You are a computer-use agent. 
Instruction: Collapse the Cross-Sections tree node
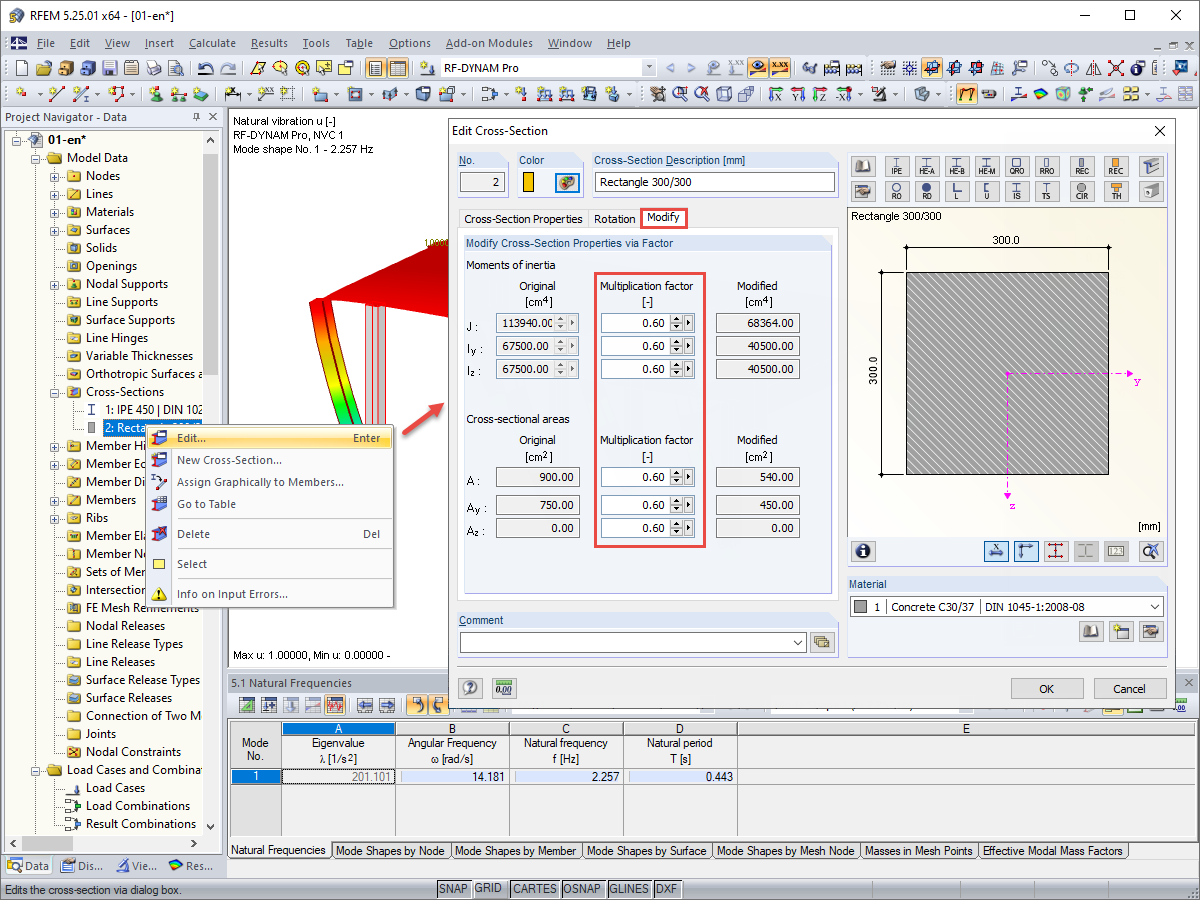56,392
